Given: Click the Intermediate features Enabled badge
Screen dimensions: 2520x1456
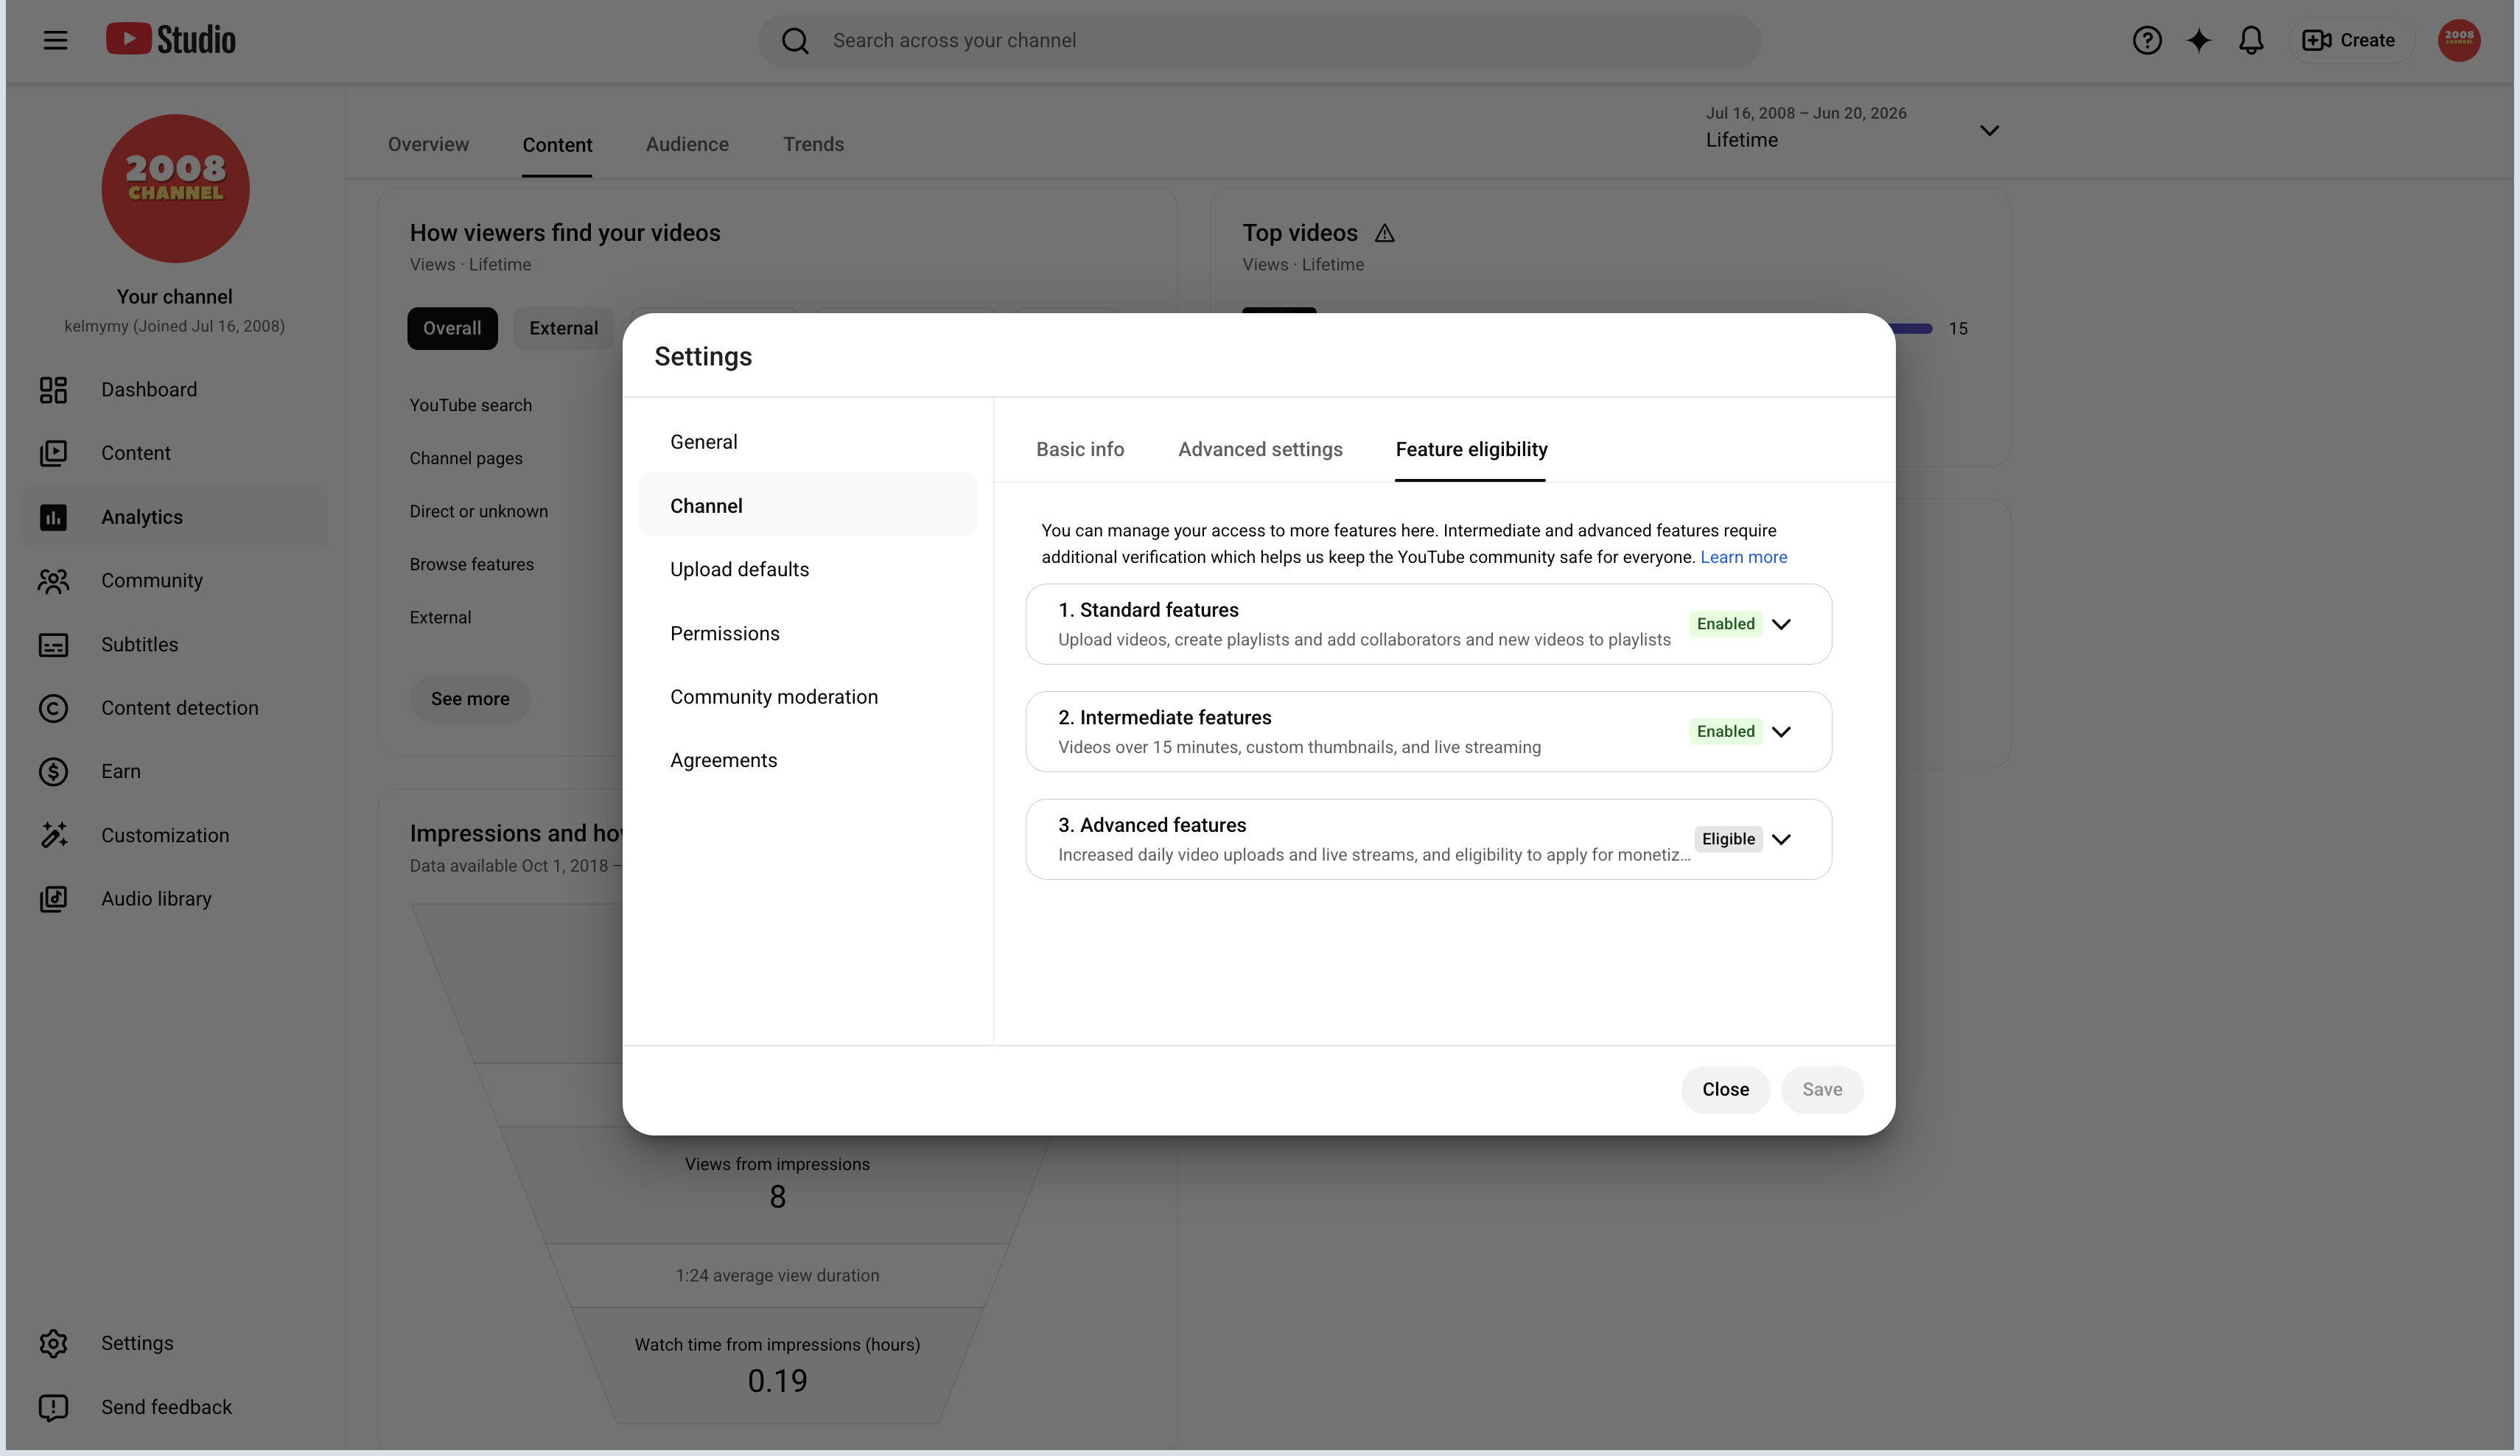Looking at the screenshot, I should click(1725, 732).
